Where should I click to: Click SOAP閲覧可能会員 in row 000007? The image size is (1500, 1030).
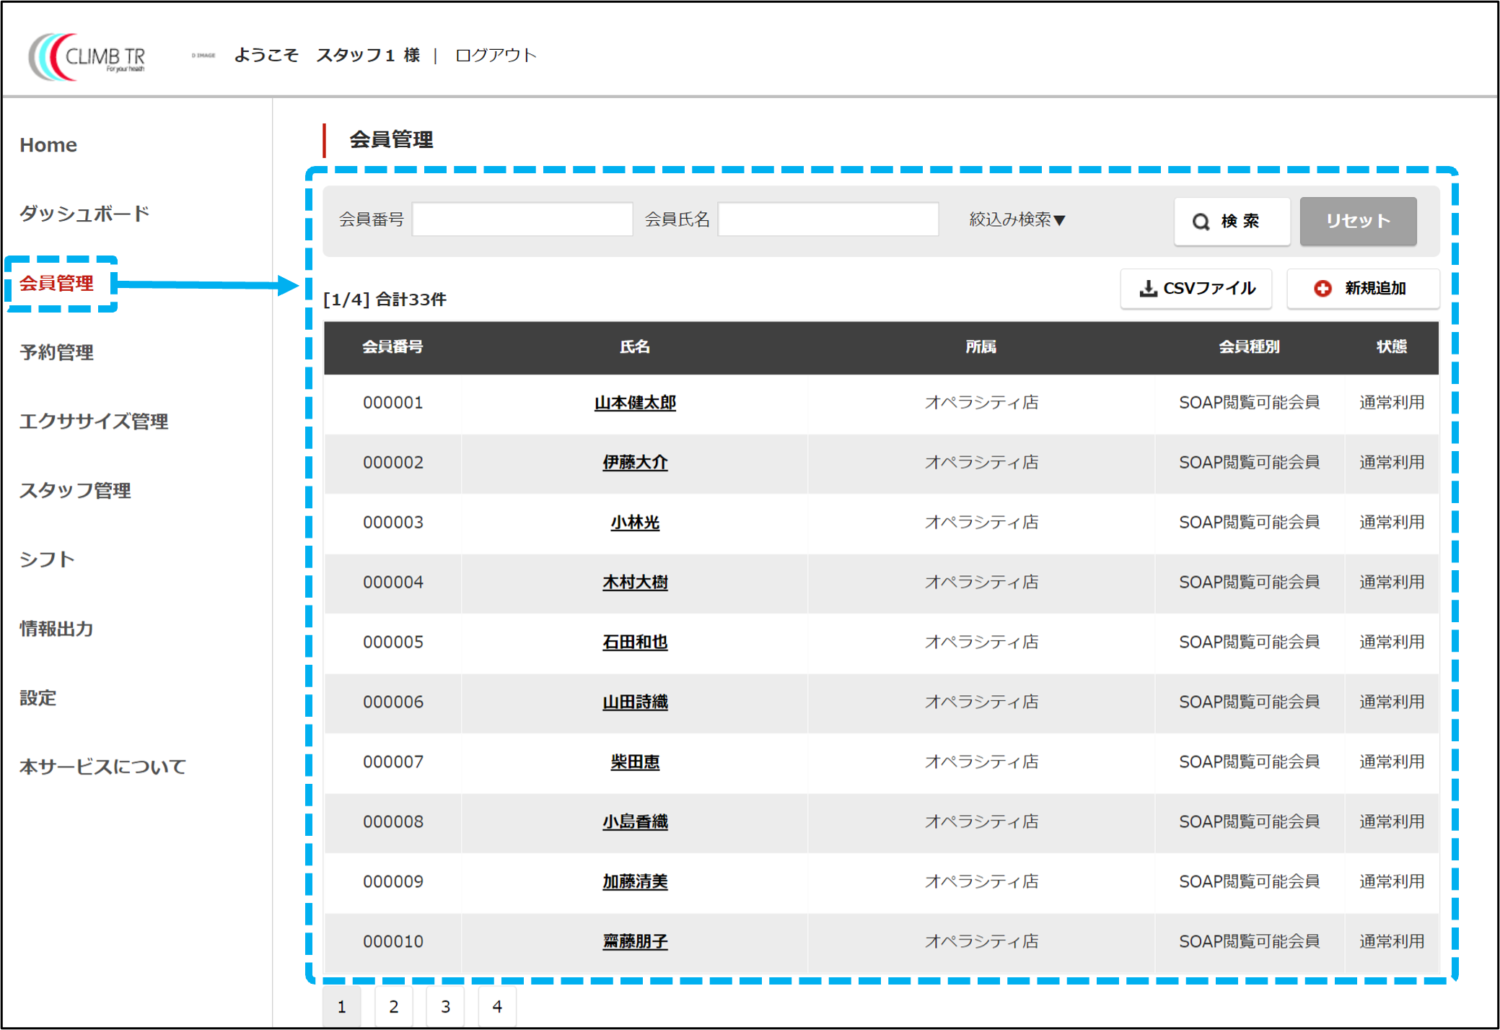pyautogui.click(x=1249, y=762)
